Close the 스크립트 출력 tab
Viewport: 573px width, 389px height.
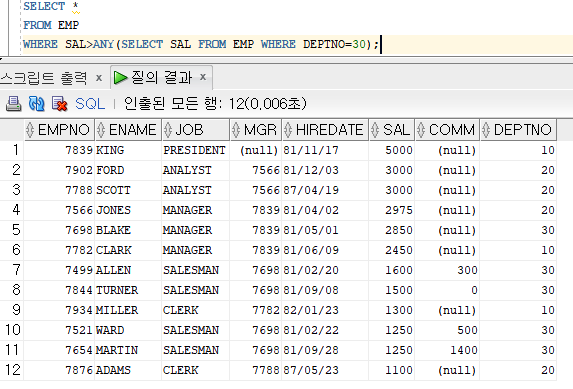99,78
